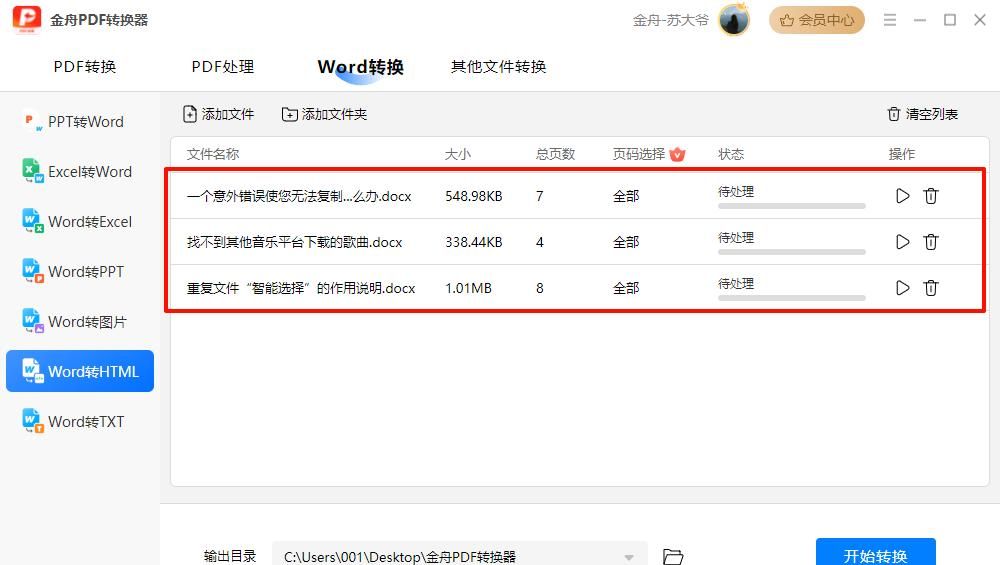Open the hamburger main menu icon
The width and height of the screenshot is (1000, 565).
[890, 20]
